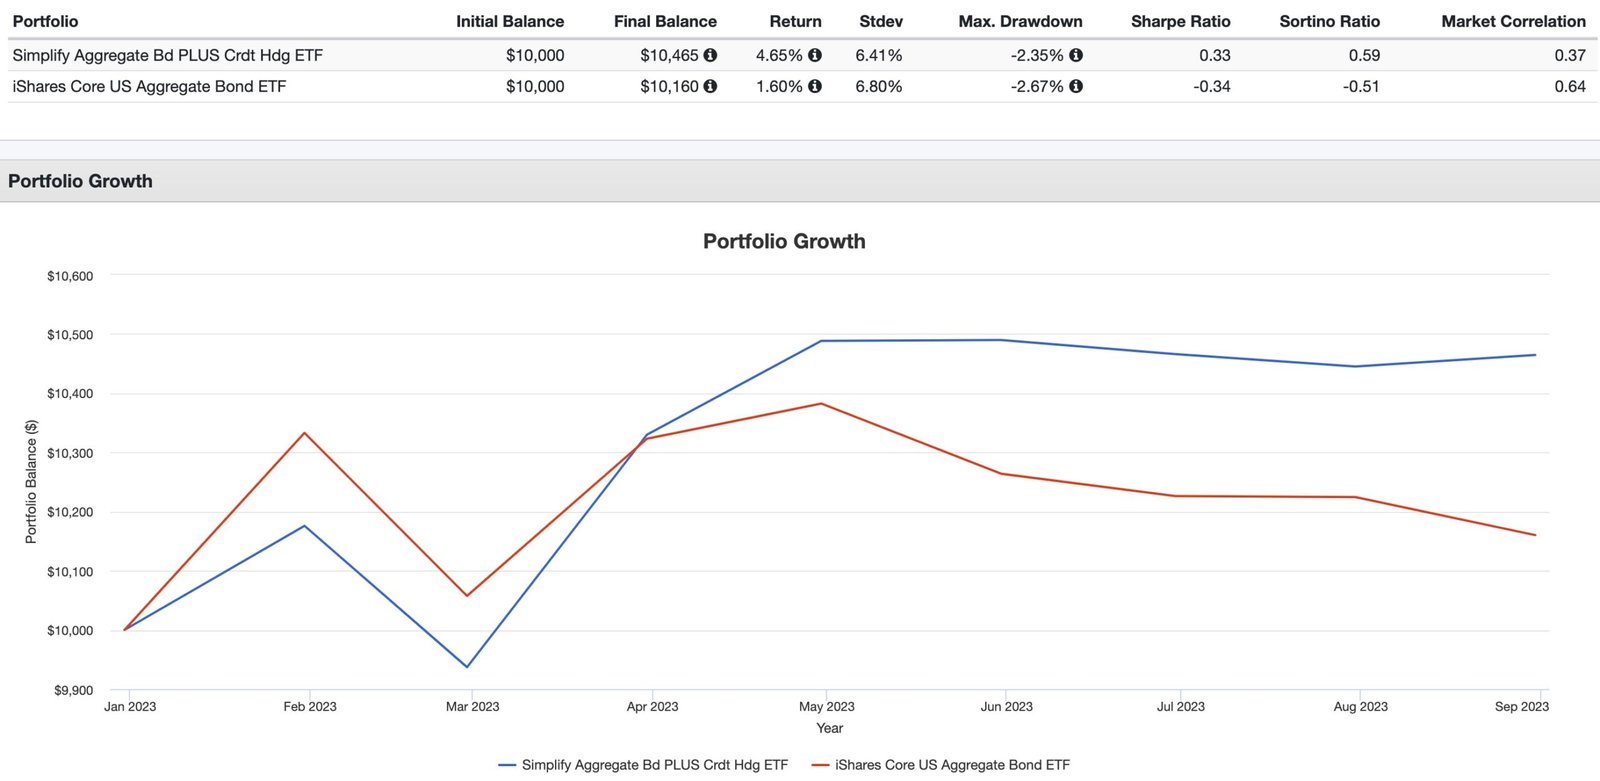Click the $10,400 y-axis label
This screenshot has width=1600, height=781.
70,394
